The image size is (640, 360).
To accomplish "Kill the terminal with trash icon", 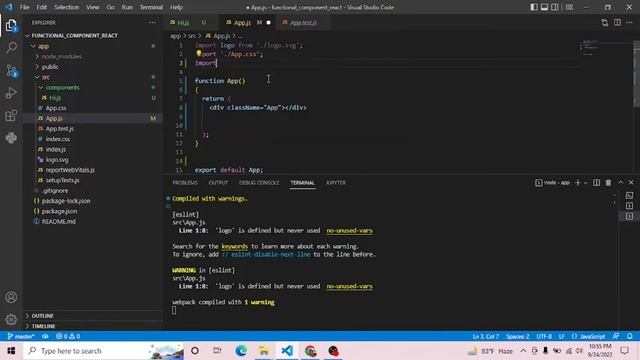I will pos(608,182).
